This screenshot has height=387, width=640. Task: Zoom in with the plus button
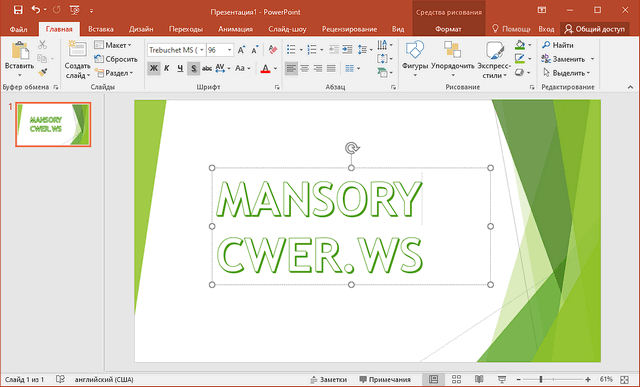tap(587, 380)
